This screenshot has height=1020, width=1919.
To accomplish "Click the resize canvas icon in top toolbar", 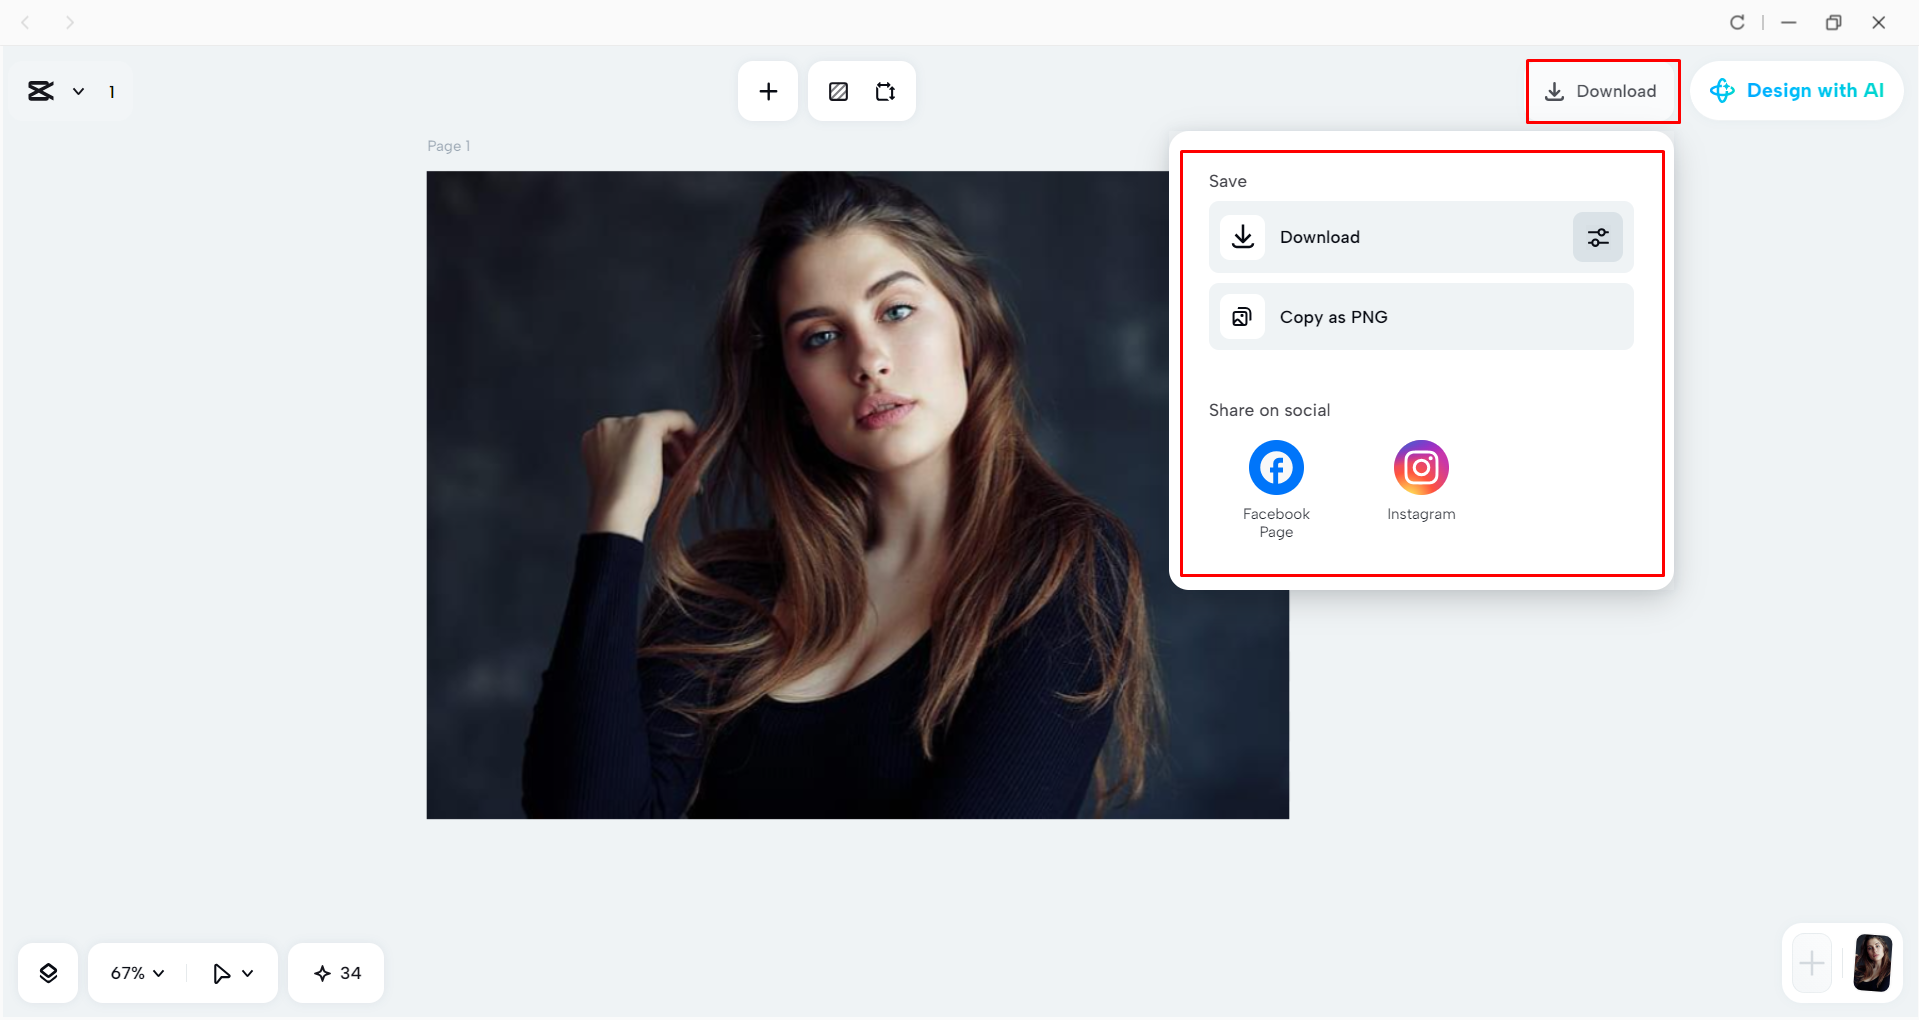I will pyautogui.click(x=885, y=92).
